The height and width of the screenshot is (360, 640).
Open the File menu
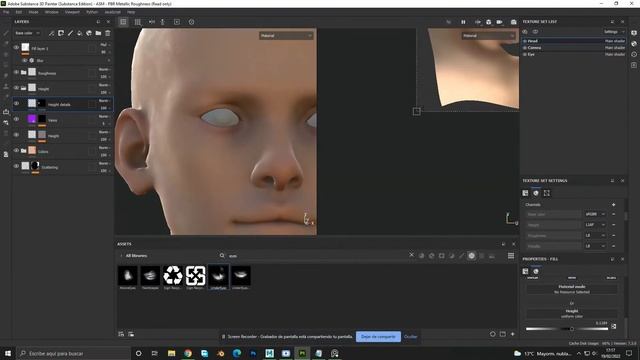[6, 12]
